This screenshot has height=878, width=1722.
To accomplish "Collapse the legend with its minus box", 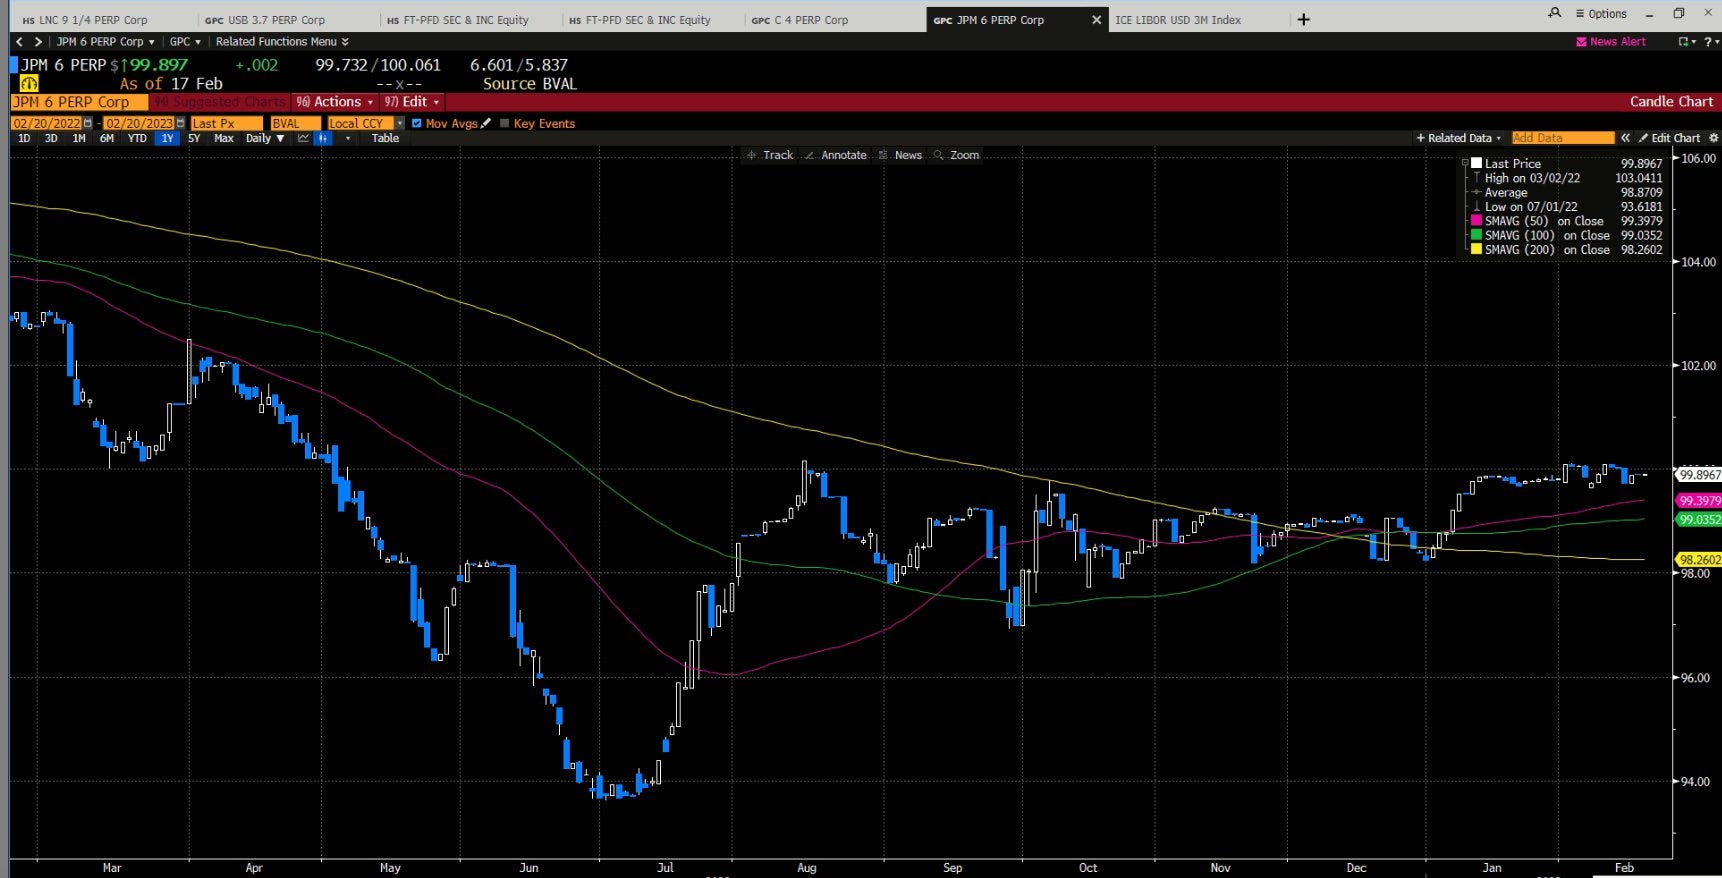I will [1465, 163].
